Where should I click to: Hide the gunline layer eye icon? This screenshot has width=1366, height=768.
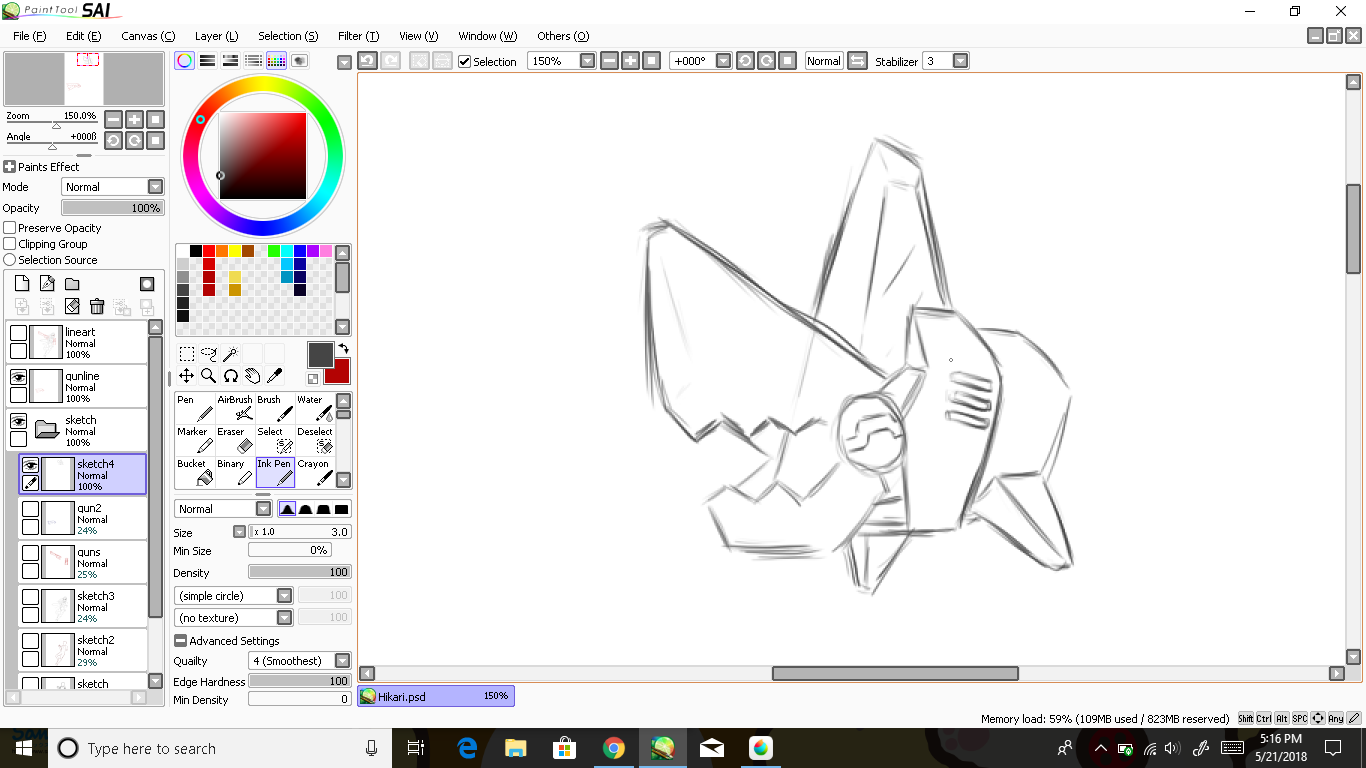pyautogui.click(x=18, y=377)
